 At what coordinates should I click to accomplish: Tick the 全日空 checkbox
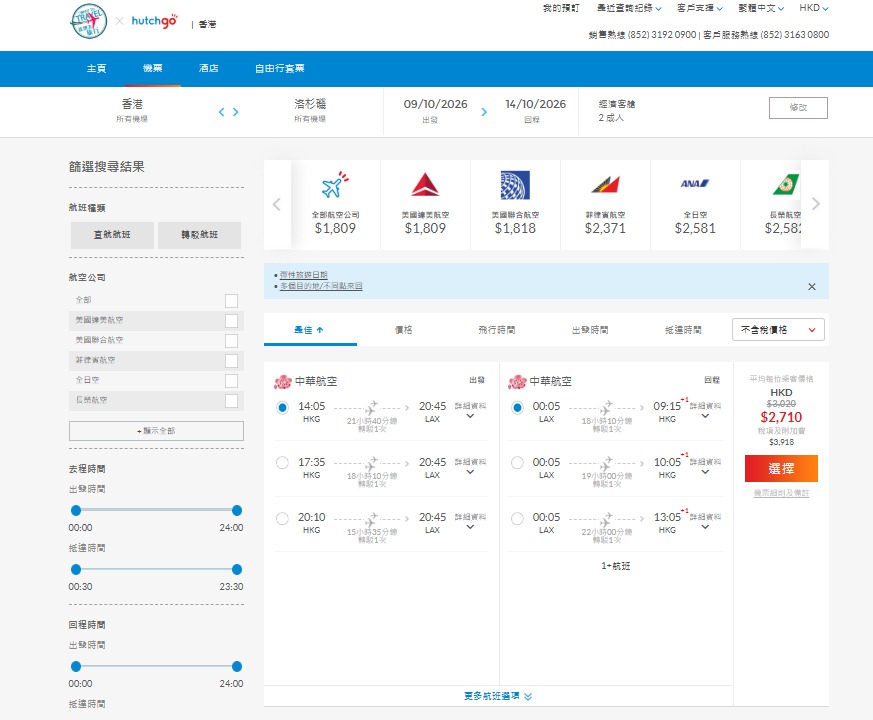click(x=232, y=381)
